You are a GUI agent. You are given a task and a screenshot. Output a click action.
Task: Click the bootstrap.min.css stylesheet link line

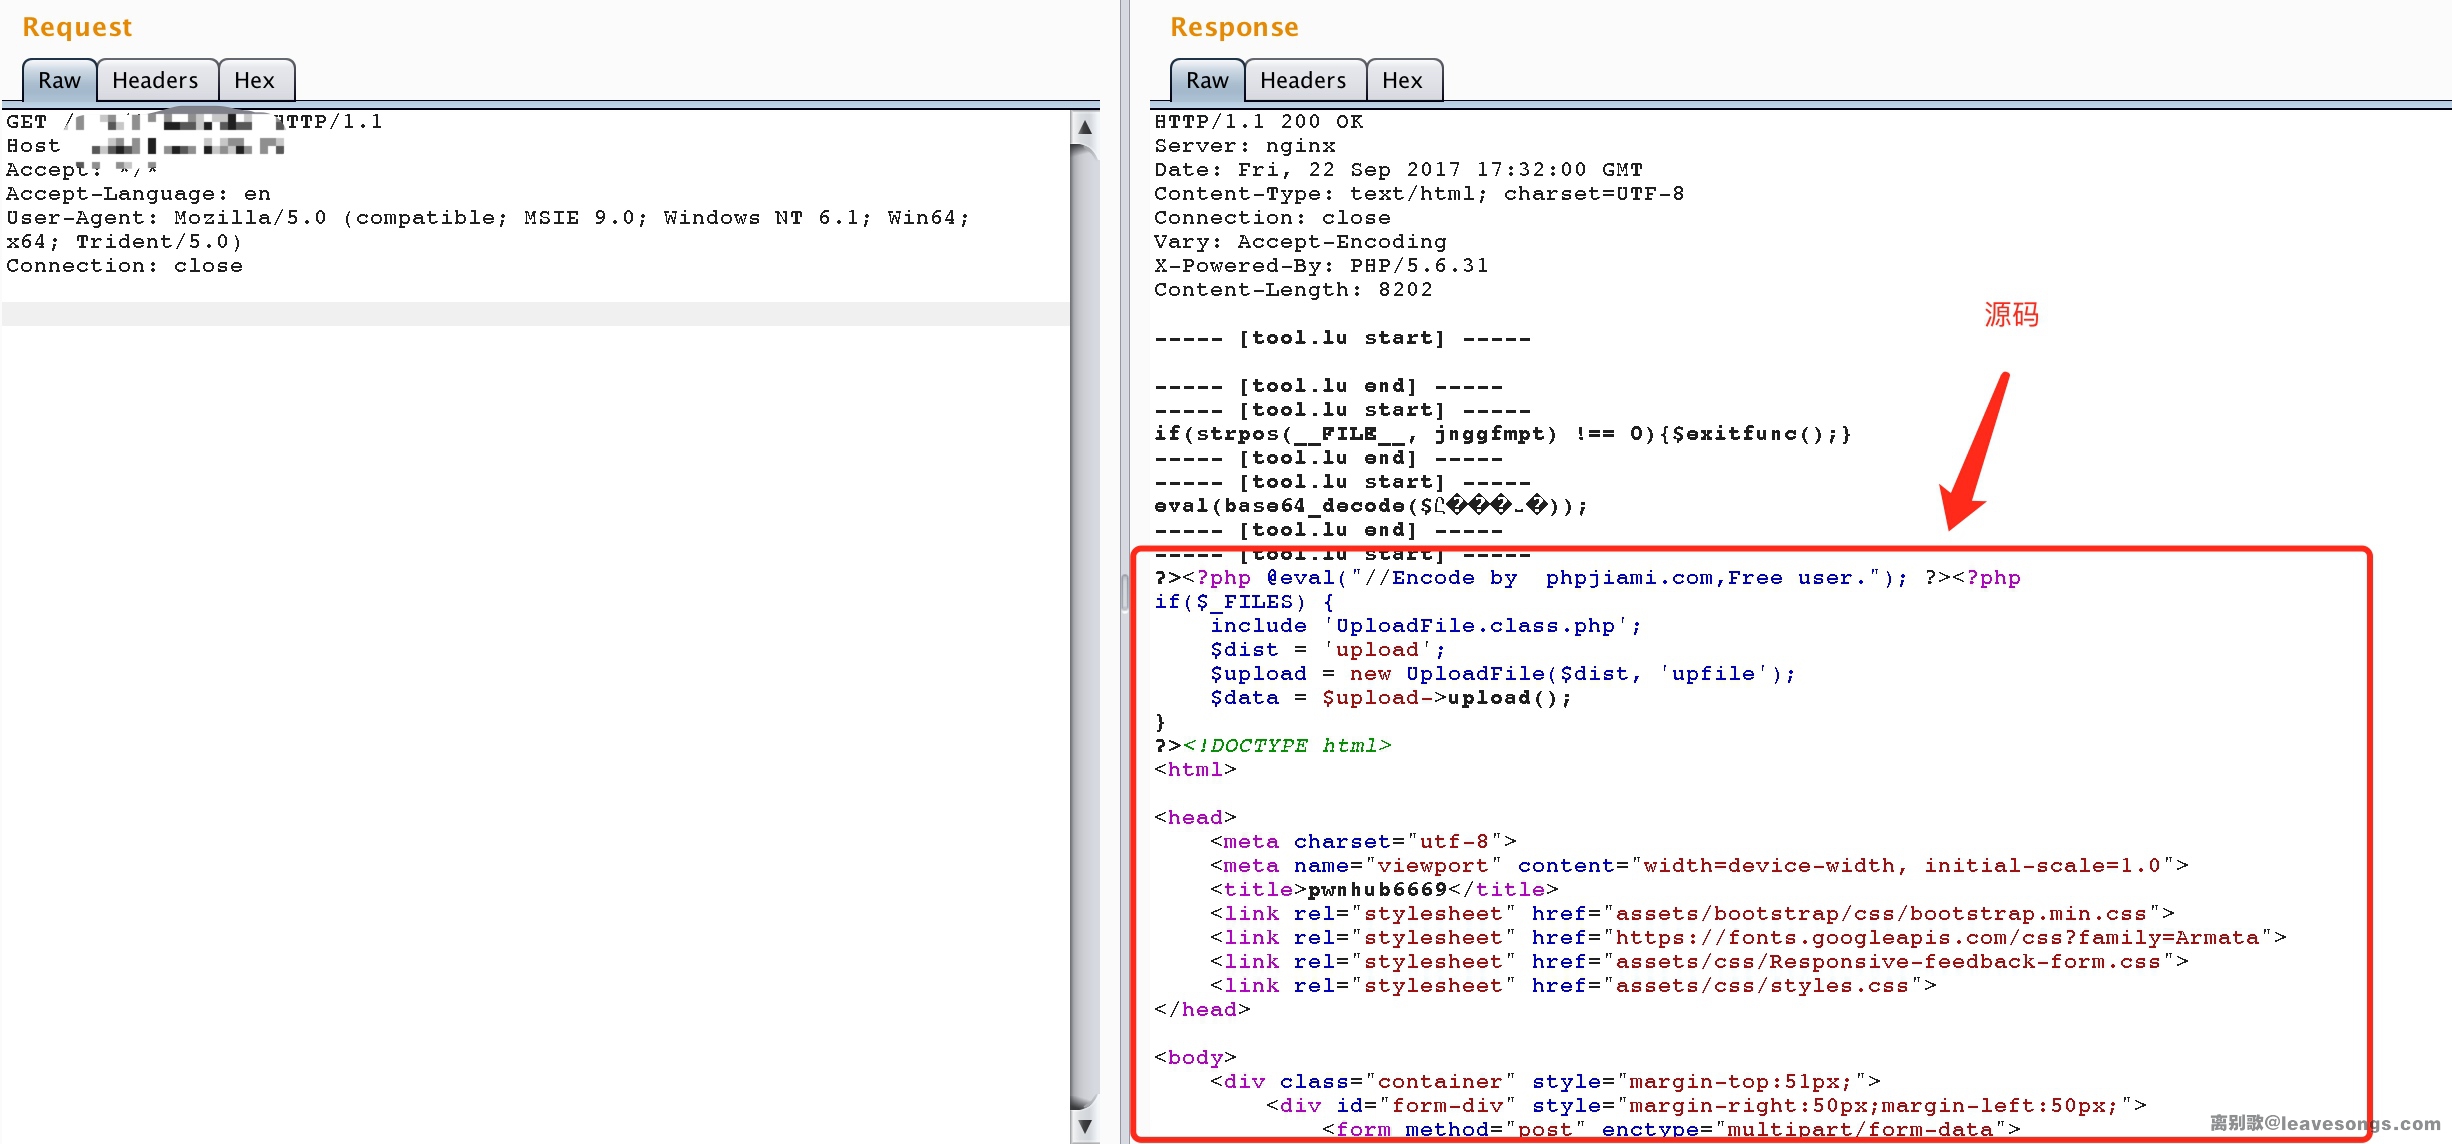(1692, 914)
